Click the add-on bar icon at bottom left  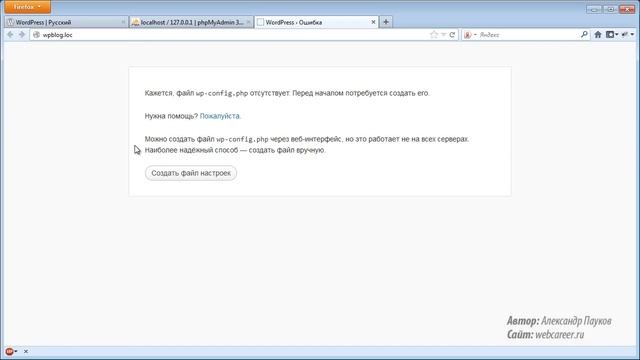tap(9, 351)
